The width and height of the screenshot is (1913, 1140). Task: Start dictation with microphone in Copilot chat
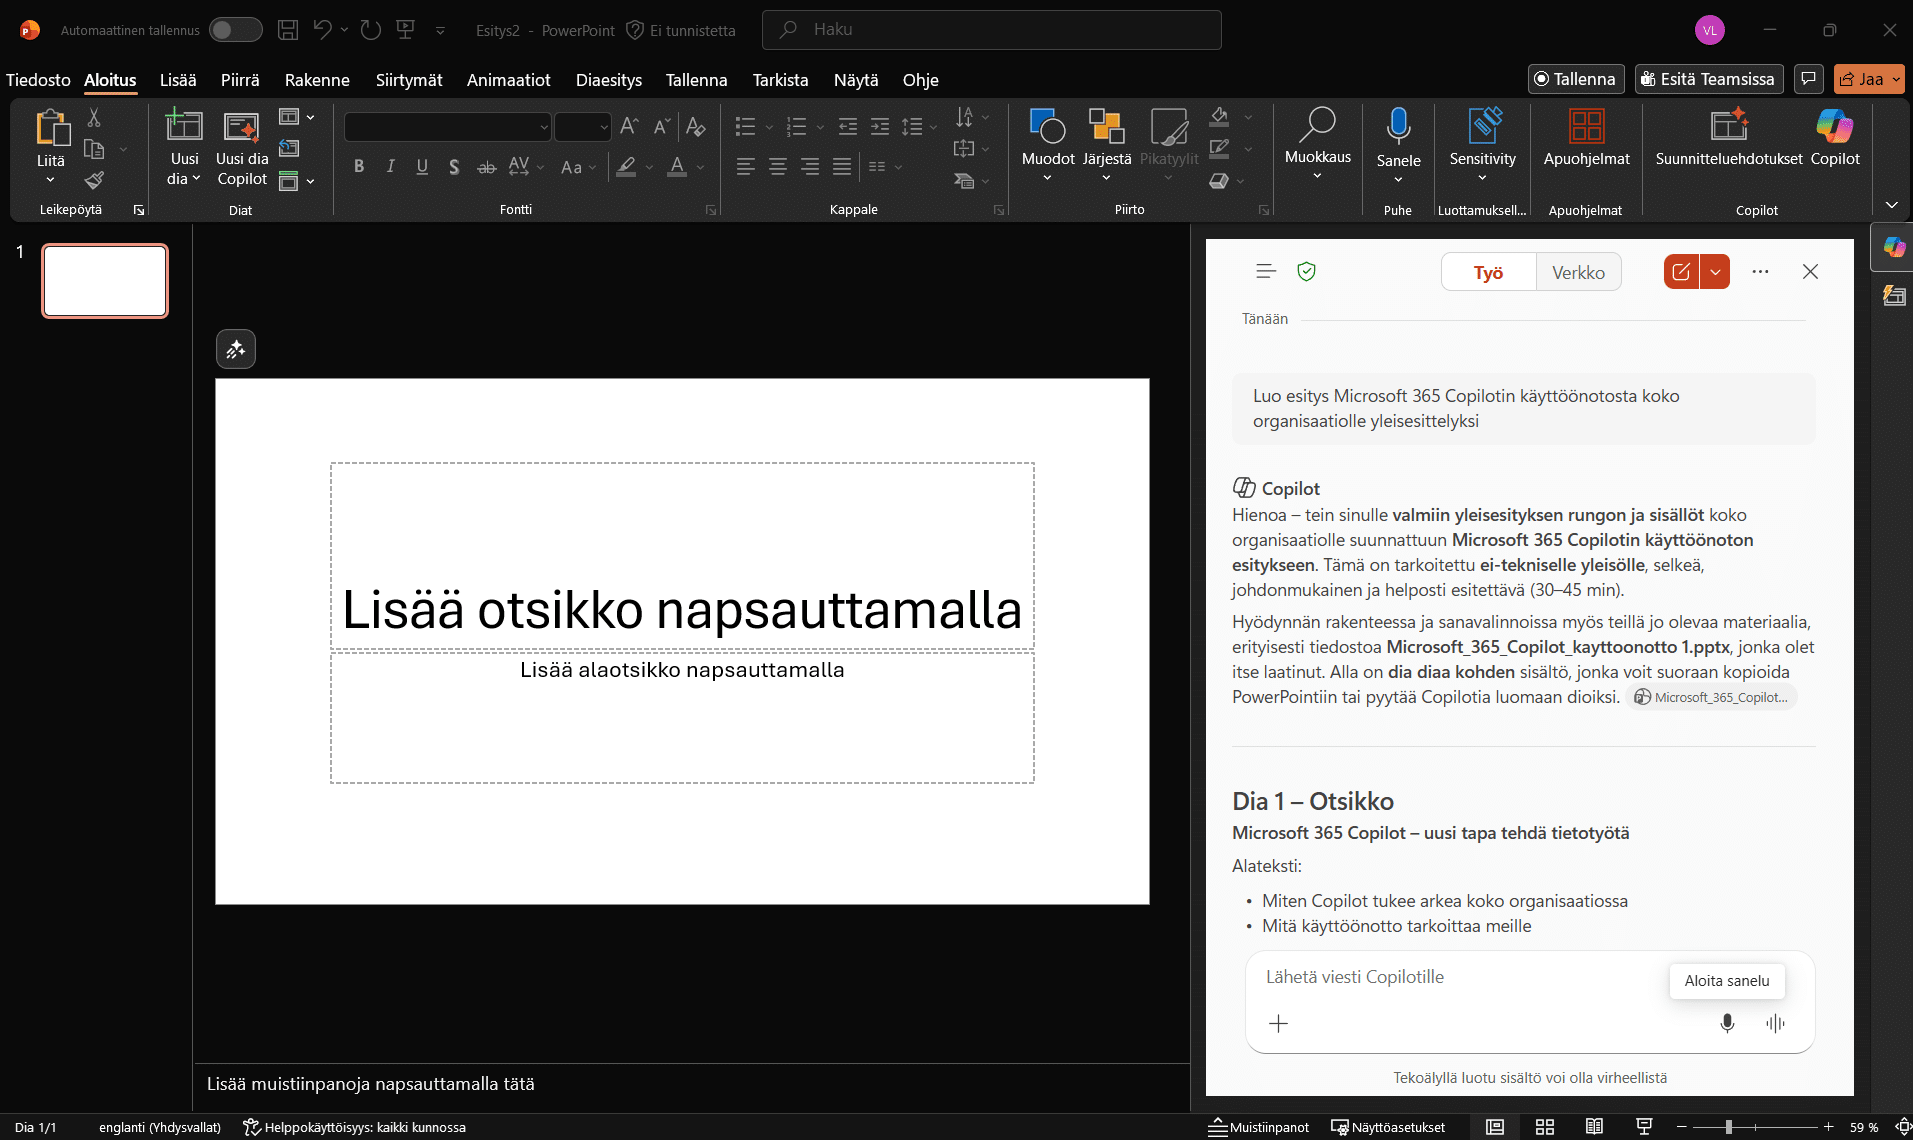tap(1727, 1023)
